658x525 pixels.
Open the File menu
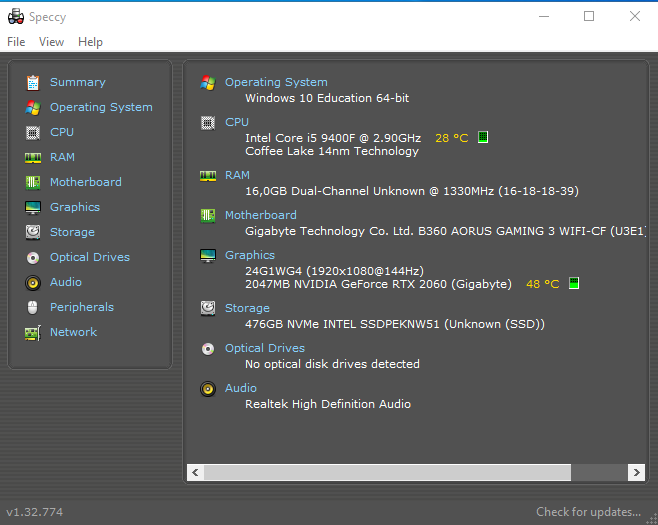point(16,42)
